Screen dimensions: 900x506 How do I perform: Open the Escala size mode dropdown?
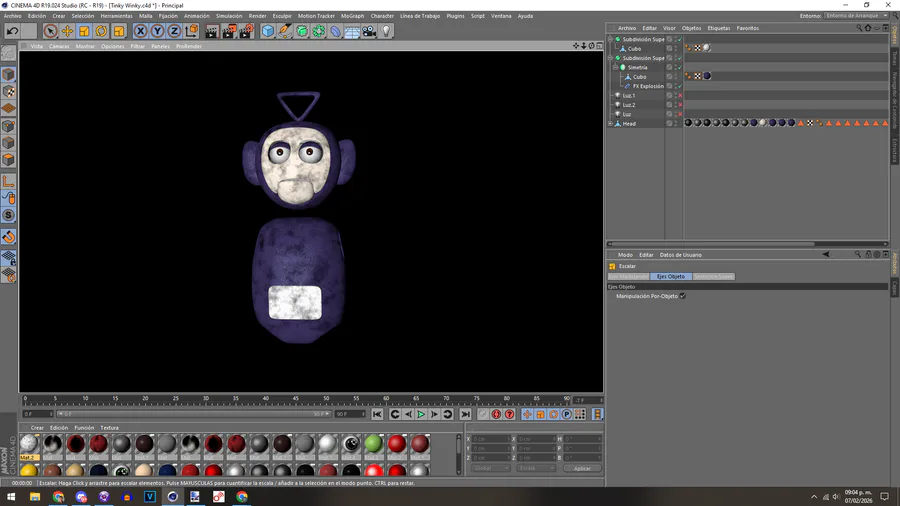tap(536, 468)
